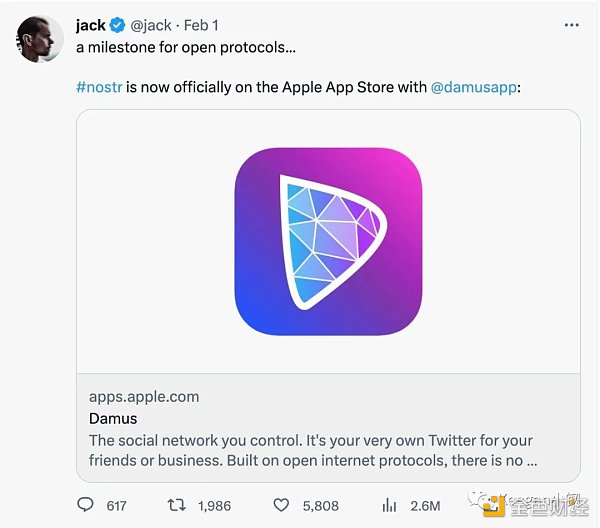Screen dimensions: 600x528
Task: Click the 617 replies count
Action: 116,506
